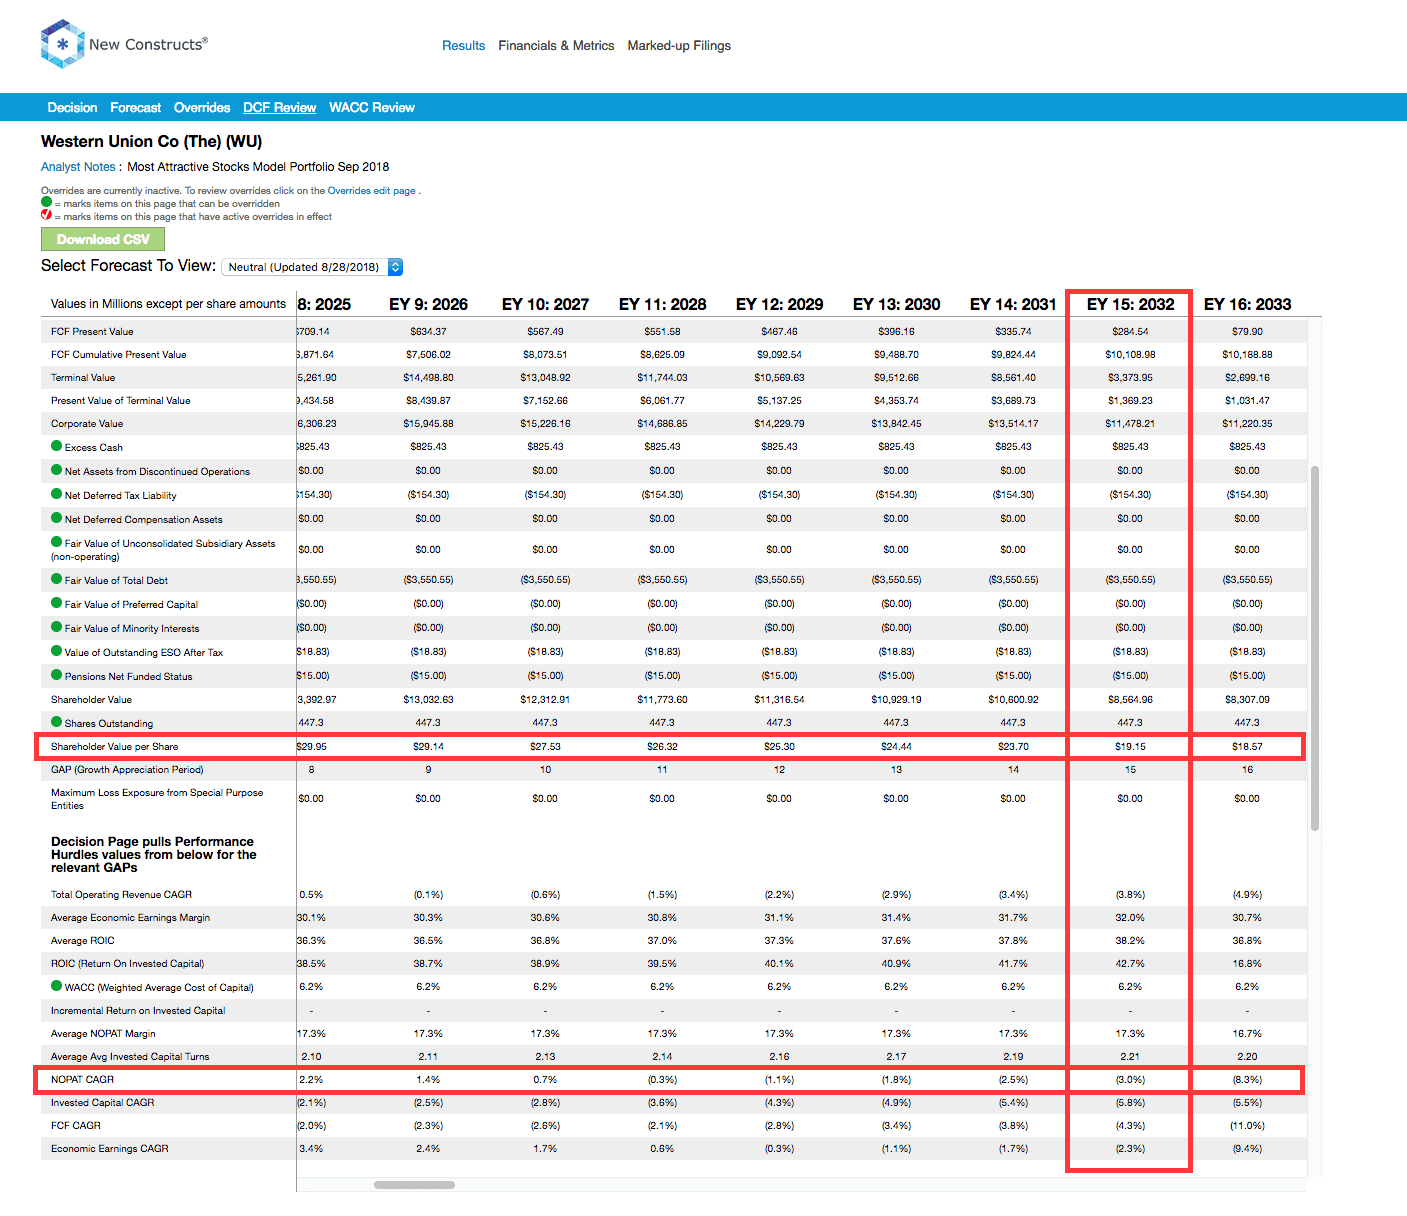
Task: Select the DCF Review tab
Action: [279, 107]
